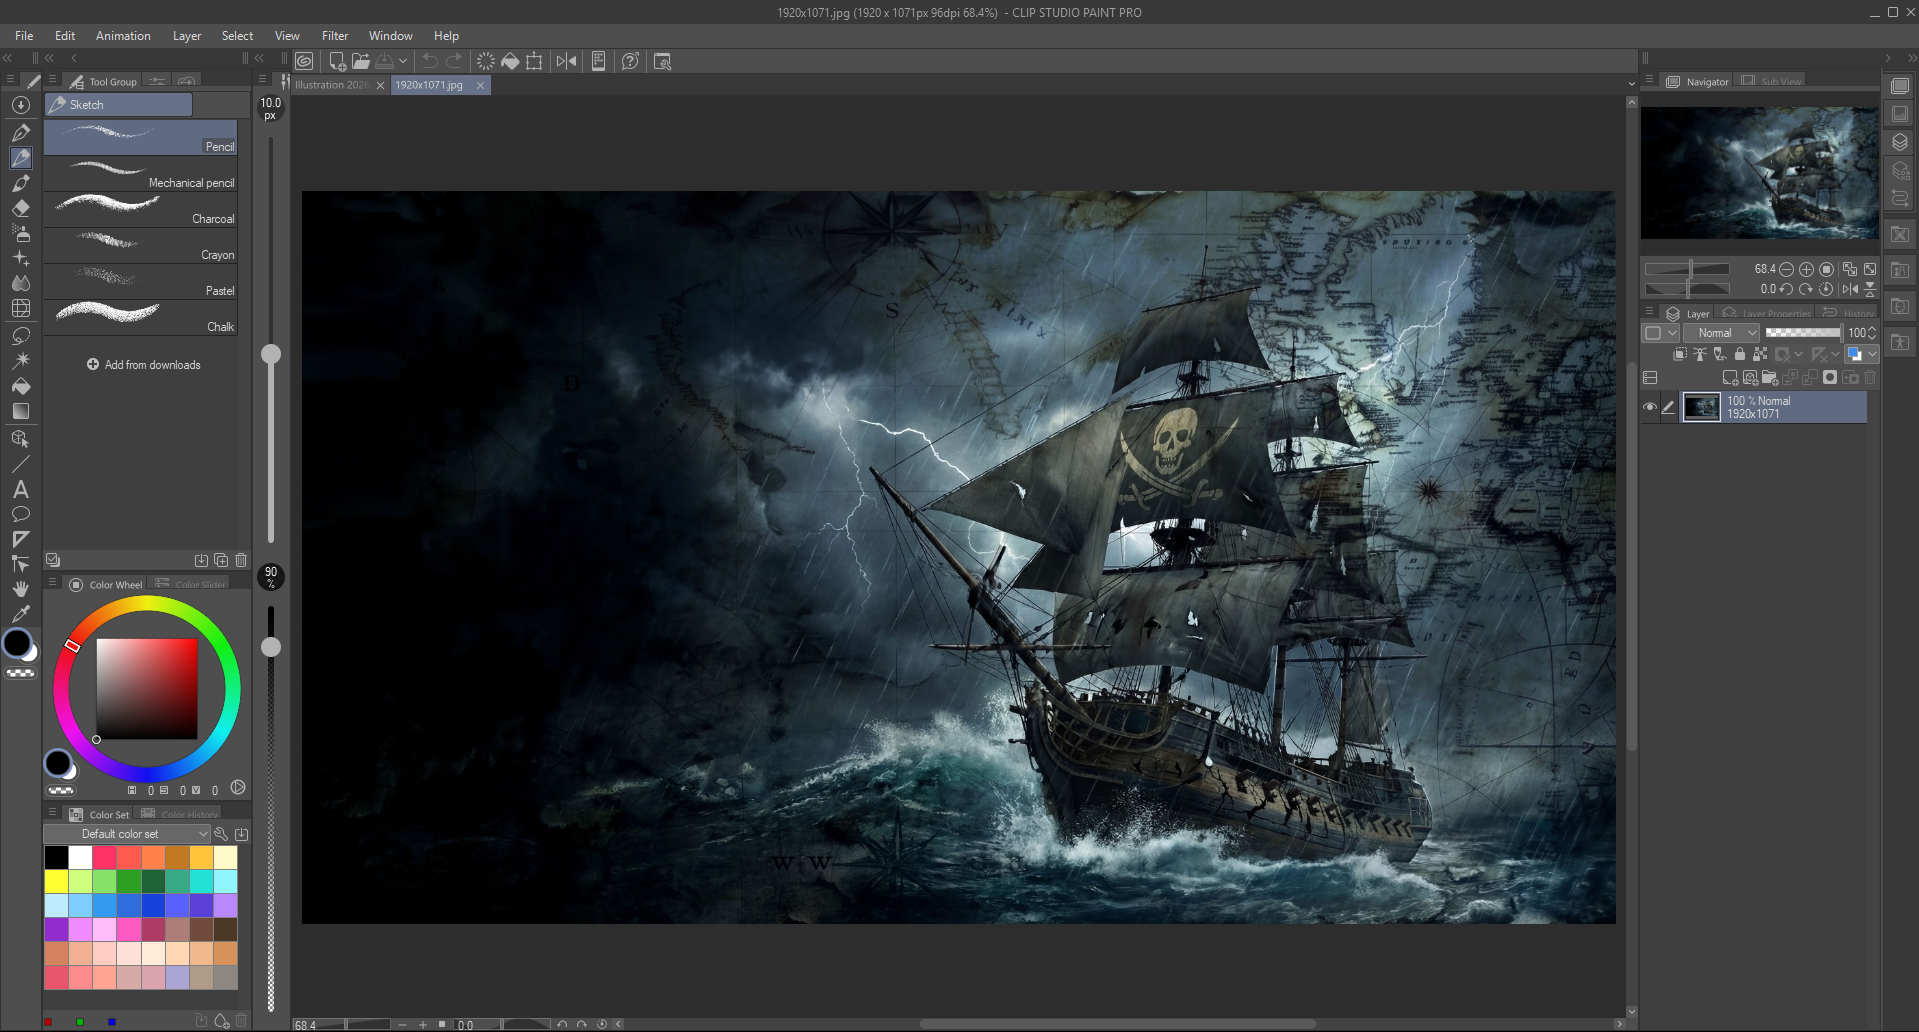Open the blending mode Normal dropdown

(1721, 333)
